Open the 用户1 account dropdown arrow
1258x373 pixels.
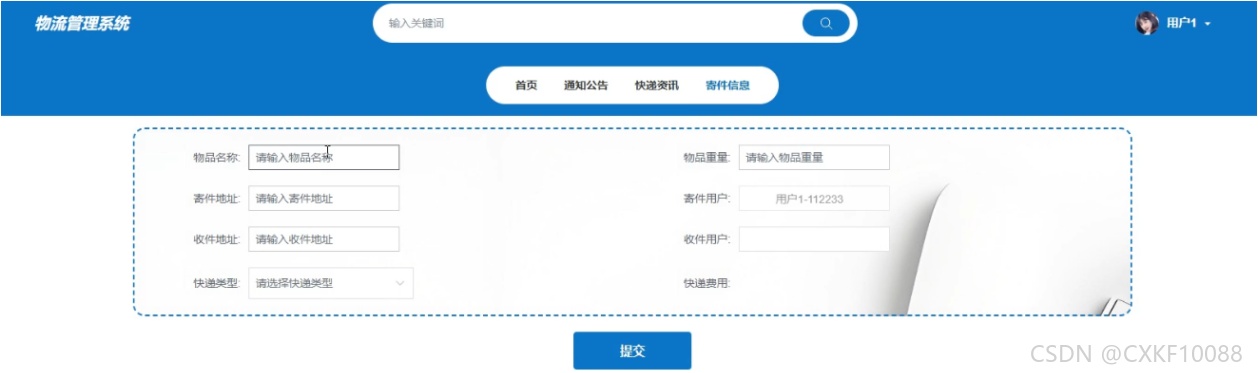tap(1208, 24)
